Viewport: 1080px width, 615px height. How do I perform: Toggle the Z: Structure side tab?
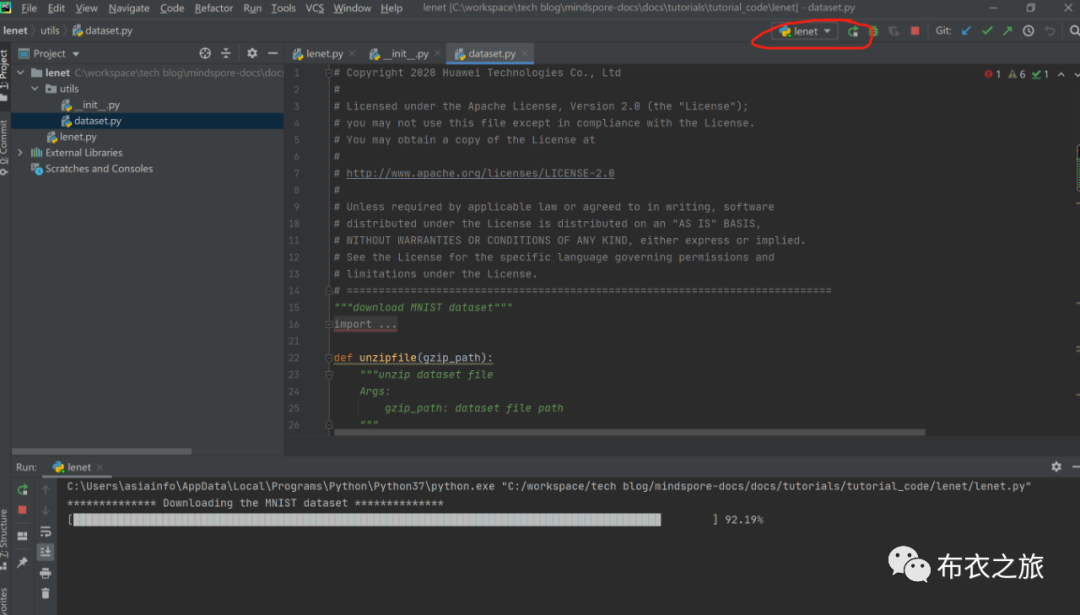coord(4,540)
